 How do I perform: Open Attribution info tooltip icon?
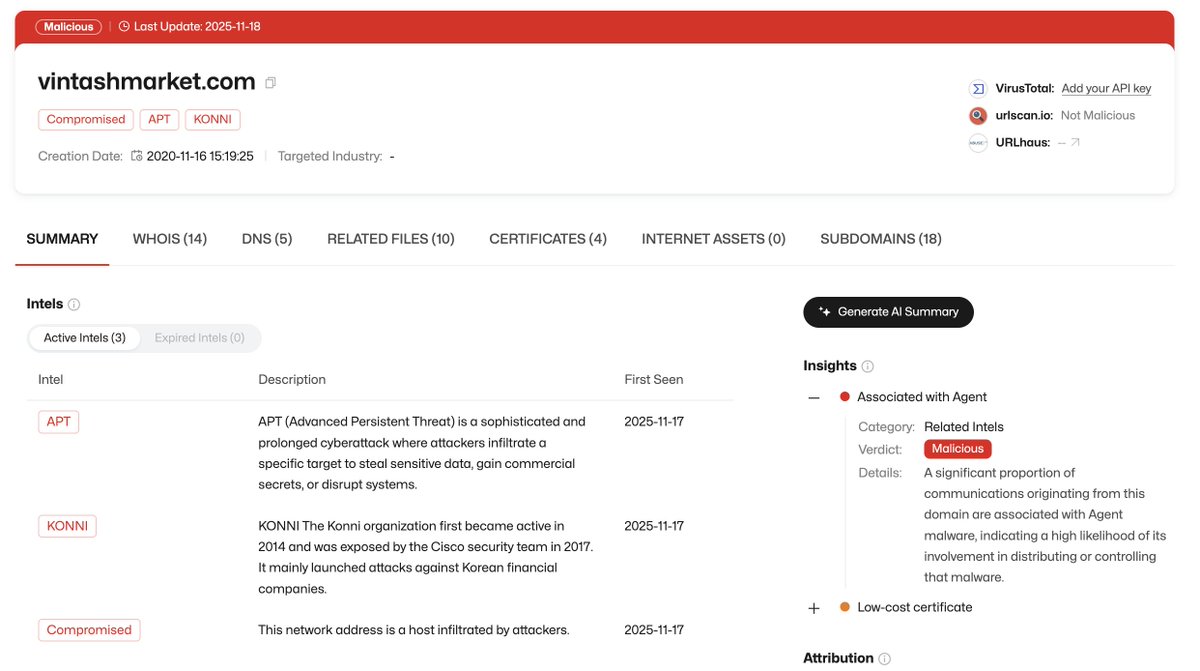[884, 658]
